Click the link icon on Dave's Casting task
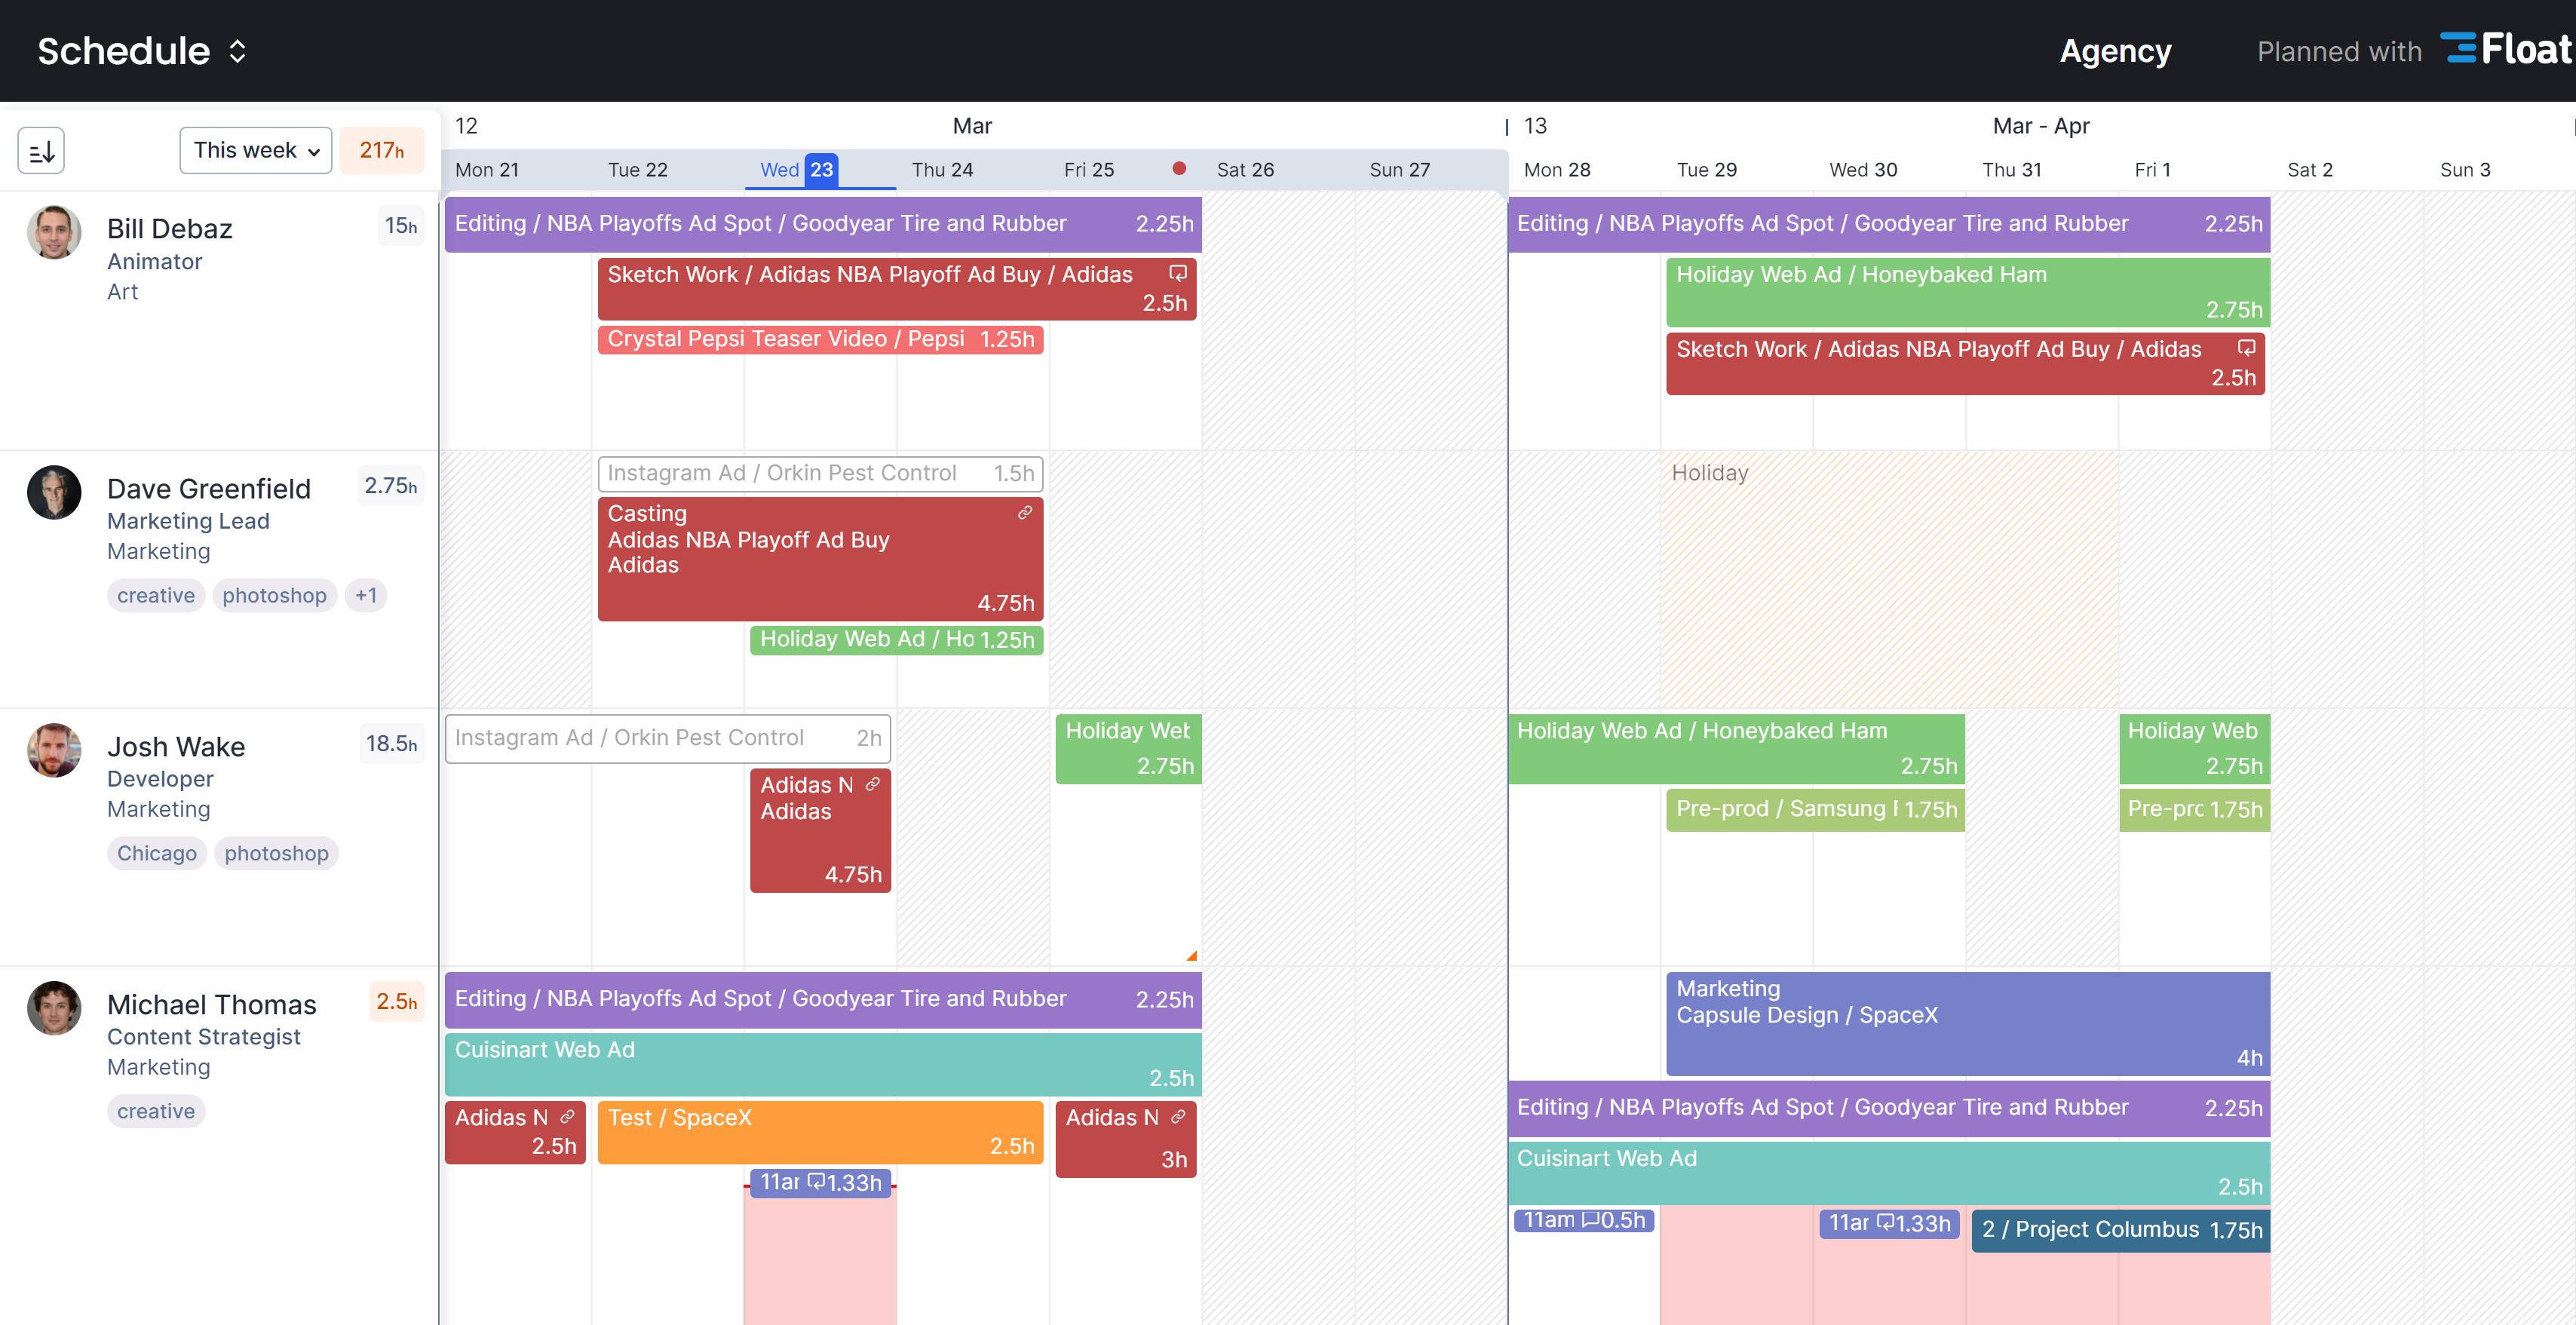Viewport: 2576px width, 1325px height. [x=1025, y=512]
